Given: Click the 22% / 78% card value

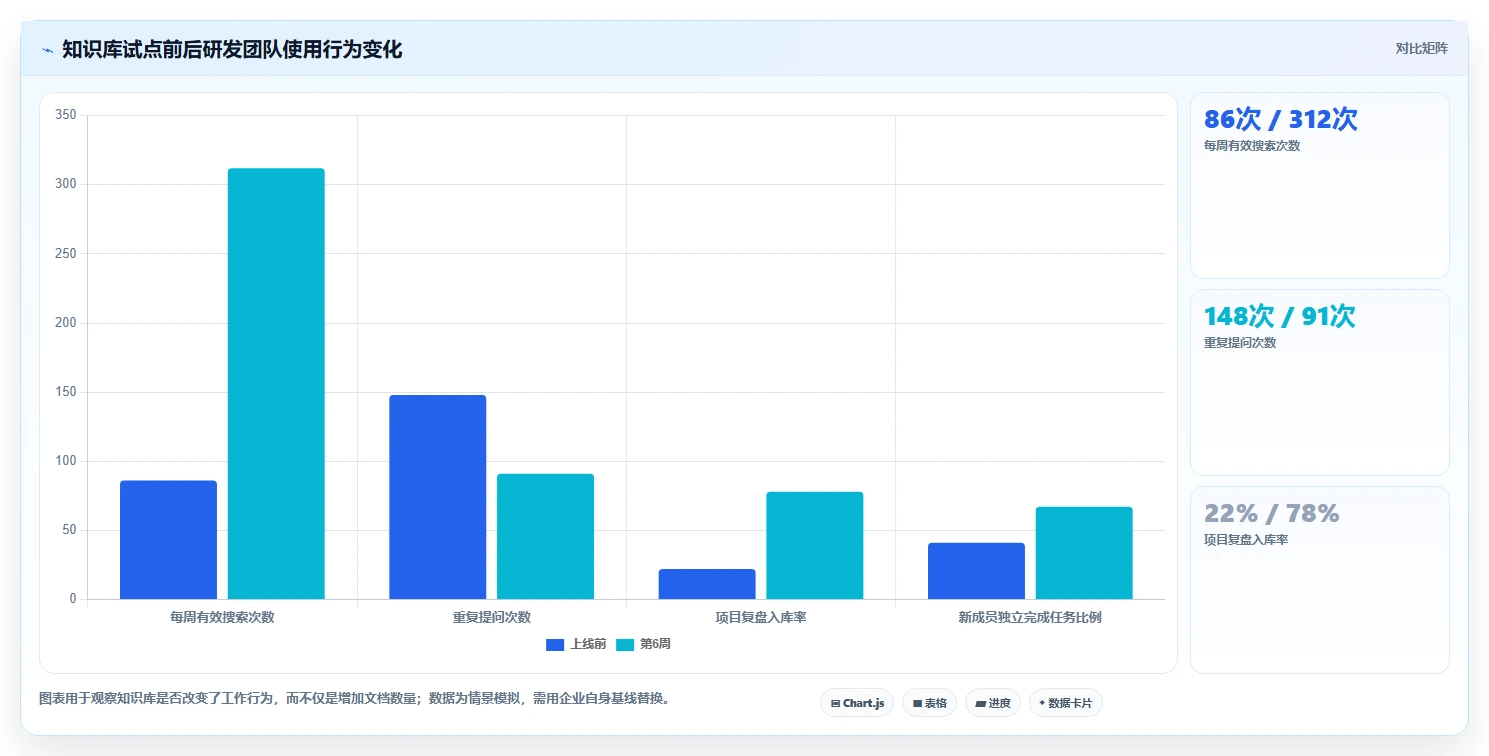Looking at the screenshot, I should point(1272,514).
